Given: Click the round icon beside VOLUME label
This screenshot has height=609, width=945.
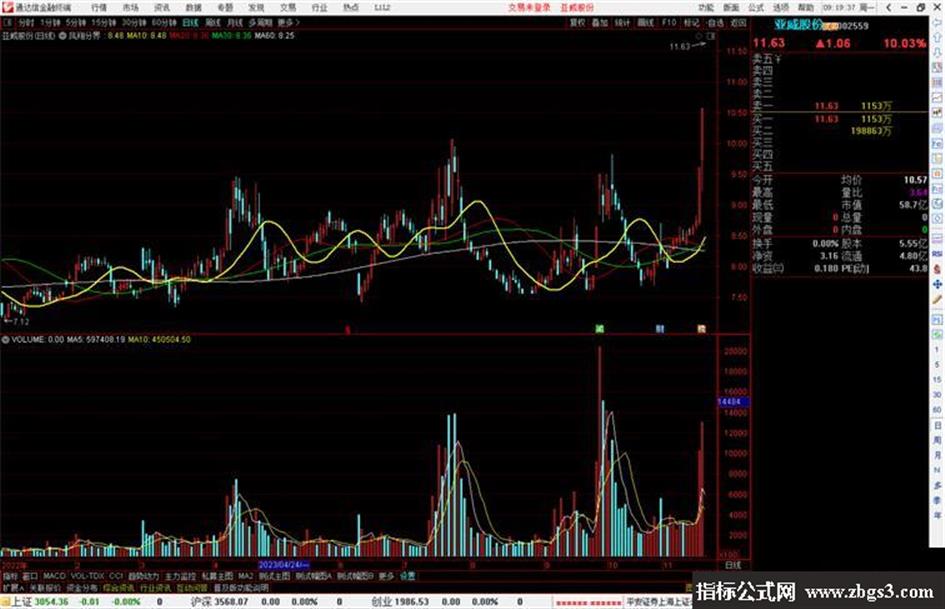Looking at the screenshot, I should (x=5, y=340).
